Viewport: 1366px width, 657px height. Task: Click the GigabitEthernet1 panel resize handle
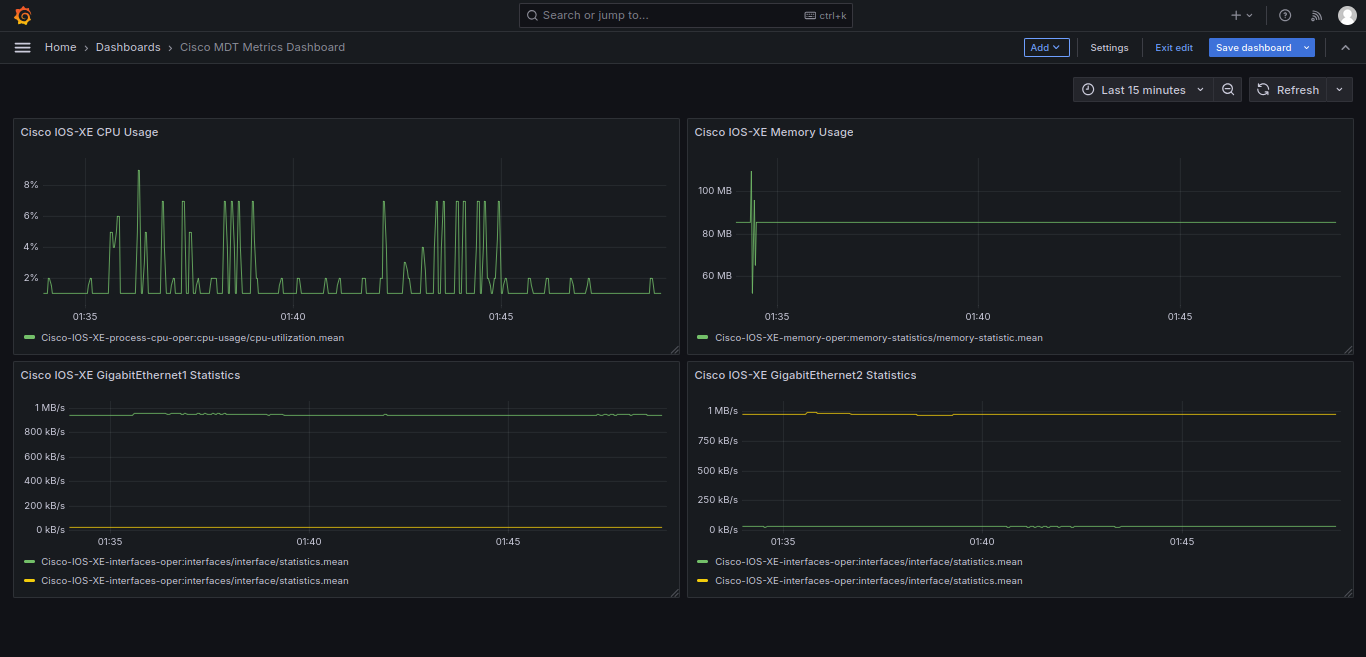[674, 592]
